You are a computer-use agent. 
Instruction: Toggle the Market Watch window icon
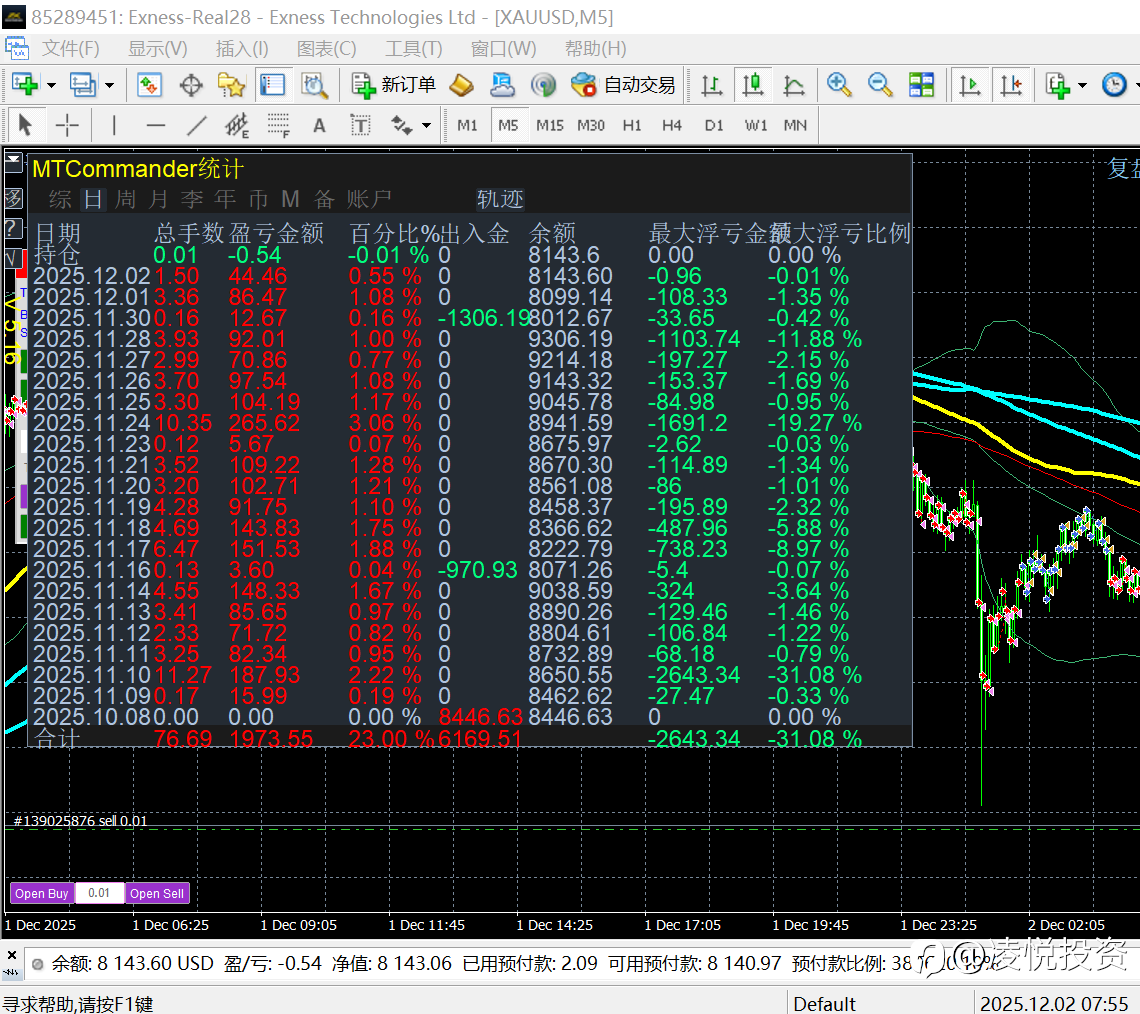click(149, 85)
